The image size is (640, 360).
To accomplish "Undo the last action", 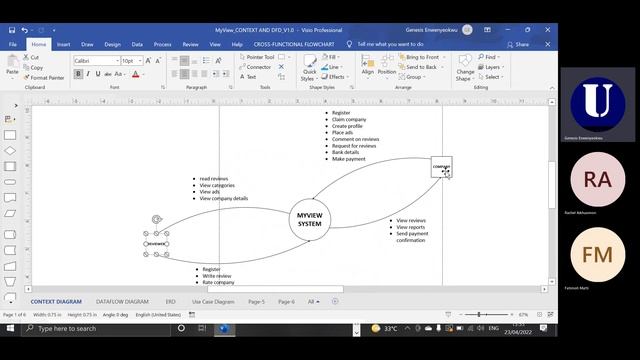I will (25, 30).
